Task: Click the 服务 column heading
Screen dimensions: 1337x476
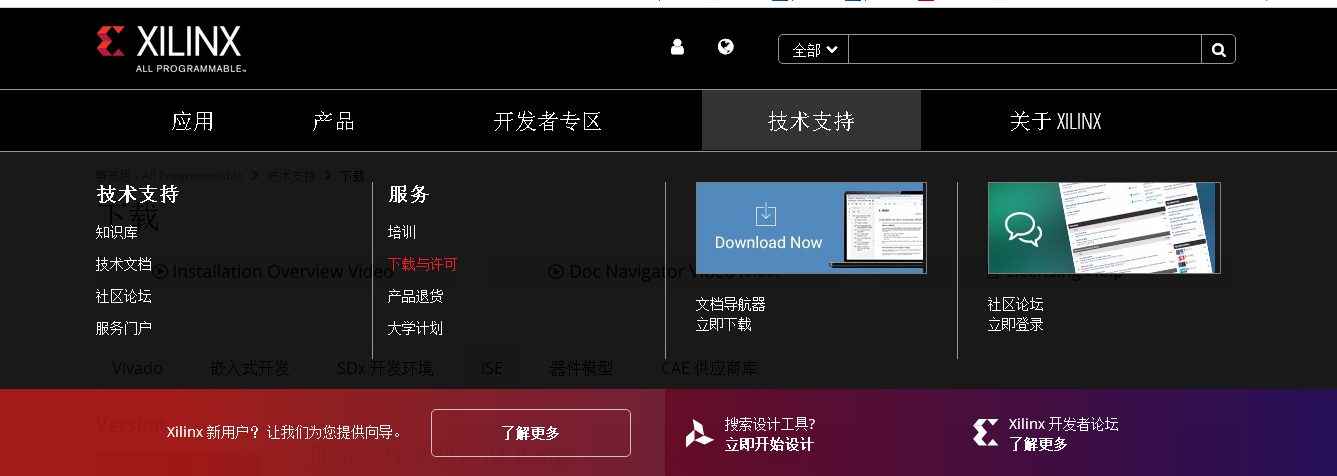Action: tap(409, 194)
